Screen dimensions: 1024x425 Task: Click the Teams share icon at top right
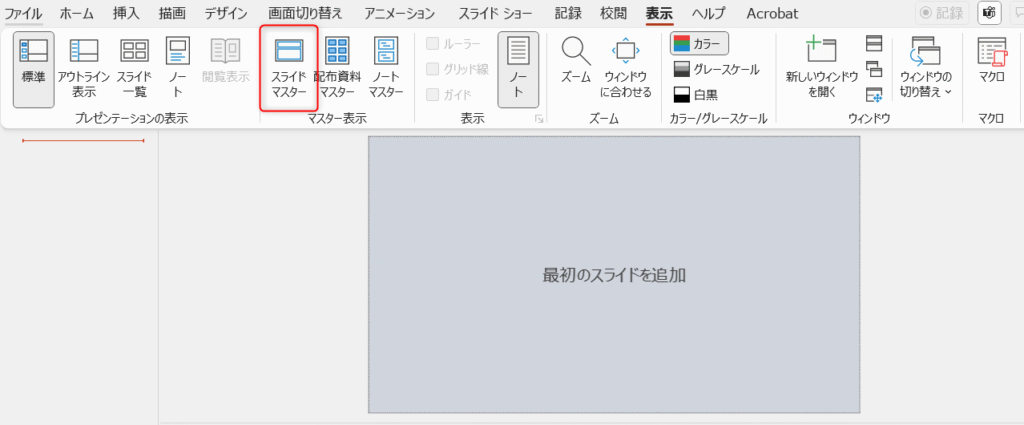(989, 13)
